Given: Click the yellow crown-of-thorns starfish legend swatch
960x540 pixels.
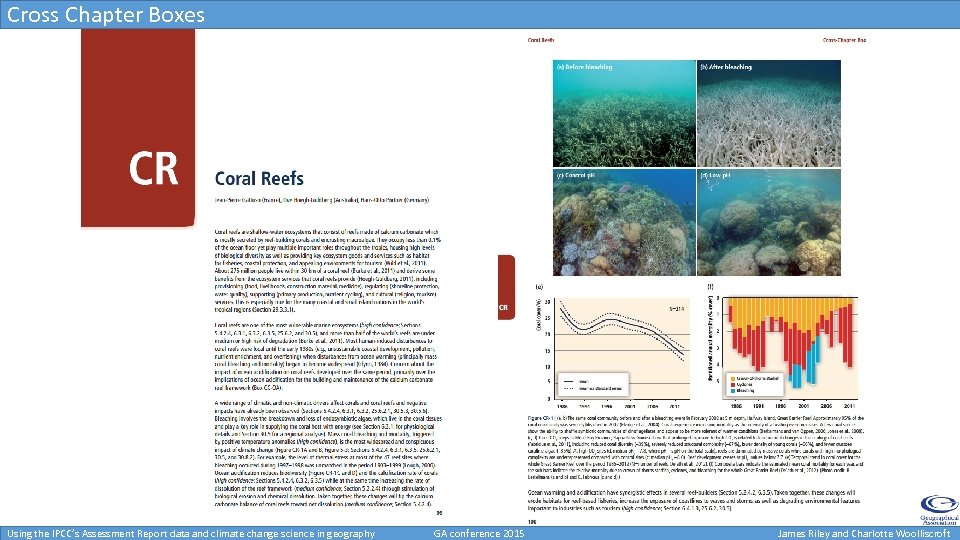Looking at the screenshot, I should pyautogui.click(x=733, y=378).
